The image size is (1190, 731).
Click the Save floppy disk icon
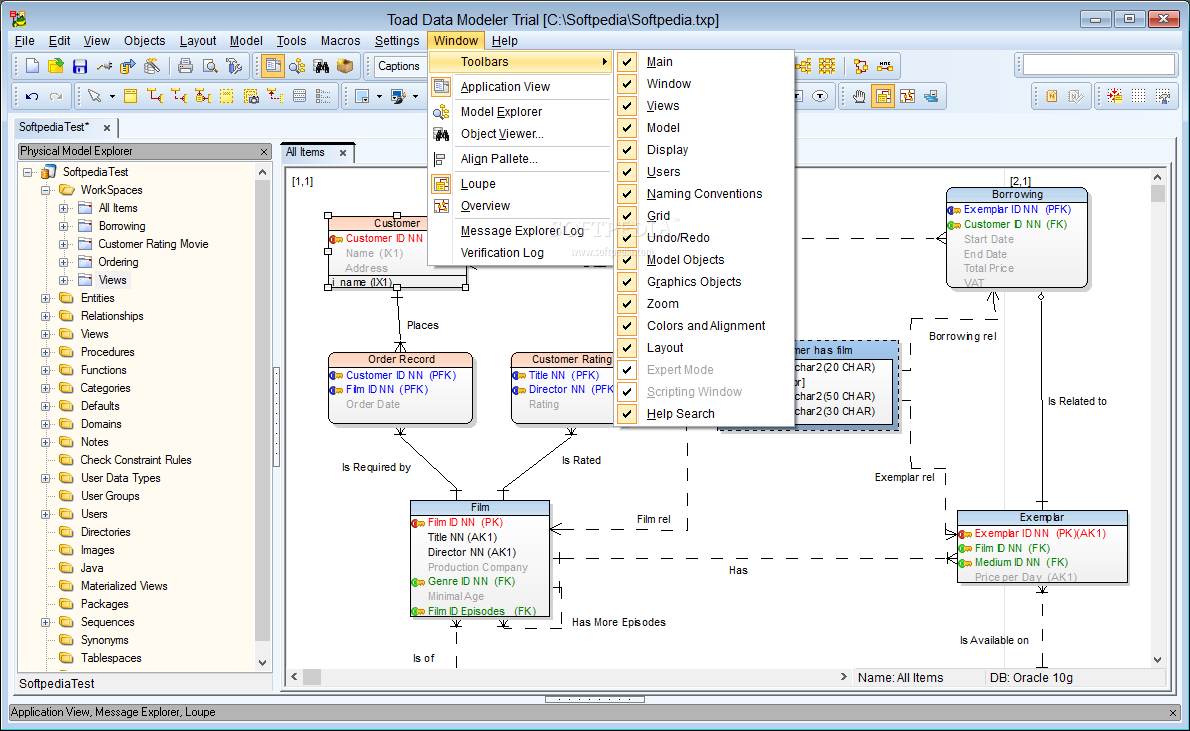coord(80,66)
